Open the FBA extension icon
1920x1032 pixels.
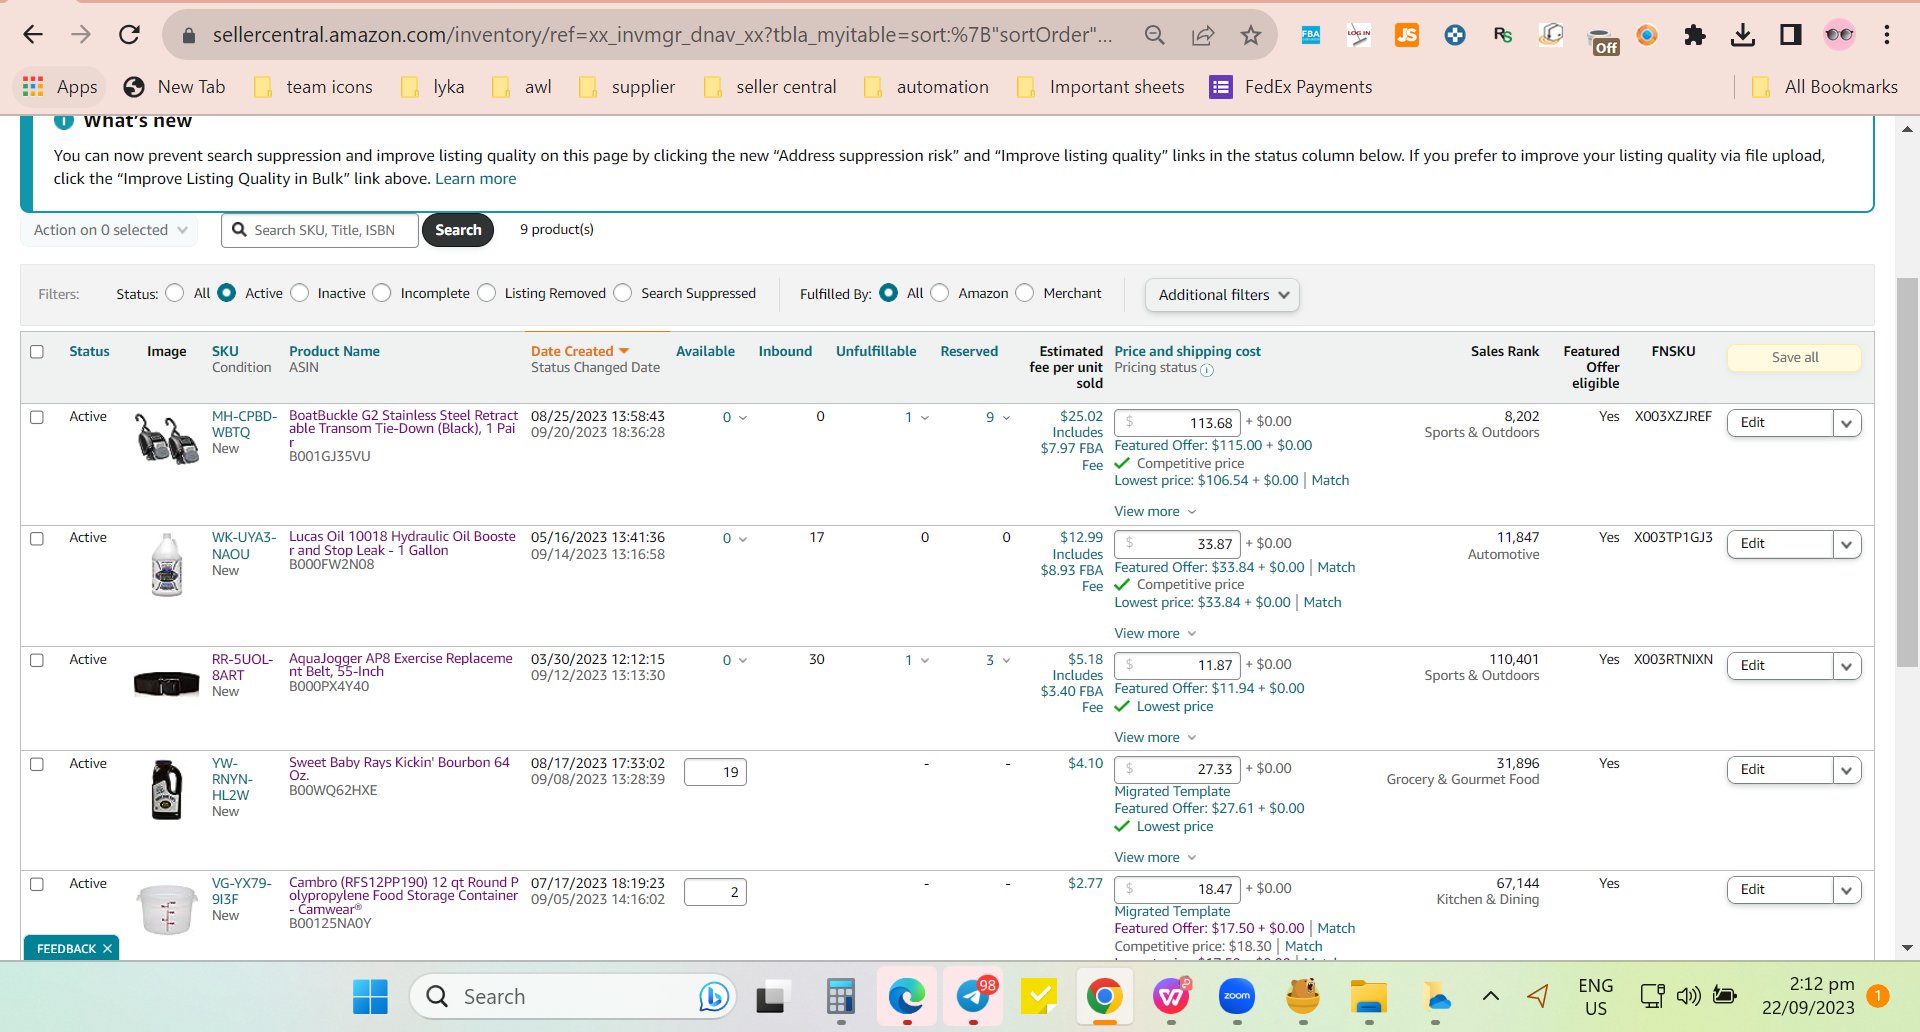click(1310, 35)
